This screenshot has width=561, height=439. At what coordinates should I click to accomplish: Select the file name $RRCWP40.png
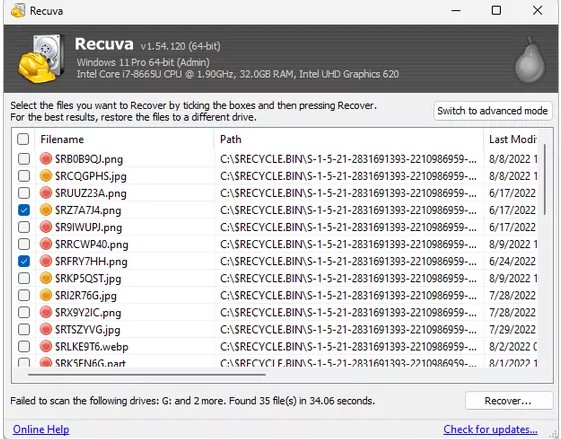point(92,244)
